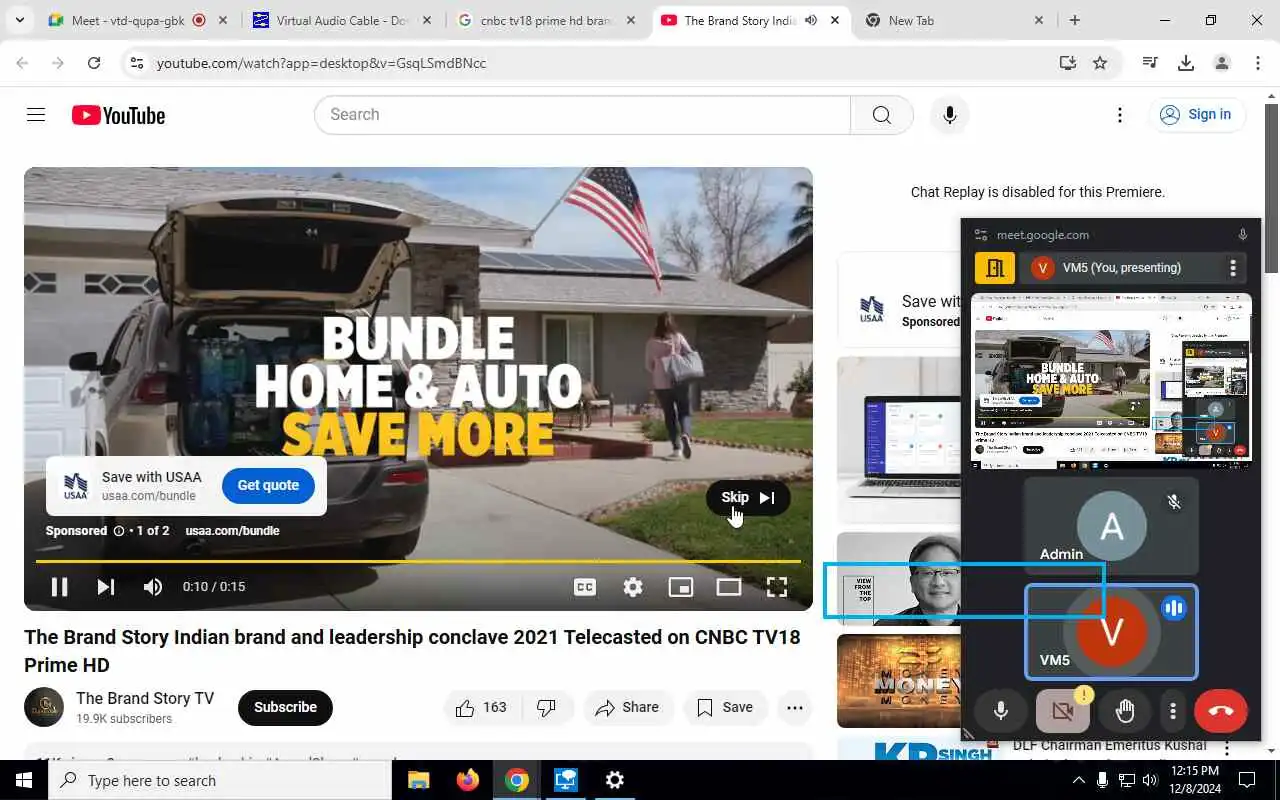Go back in browser history
Viewport: 1280px width, 800px height.
click(x=22, y=63)
